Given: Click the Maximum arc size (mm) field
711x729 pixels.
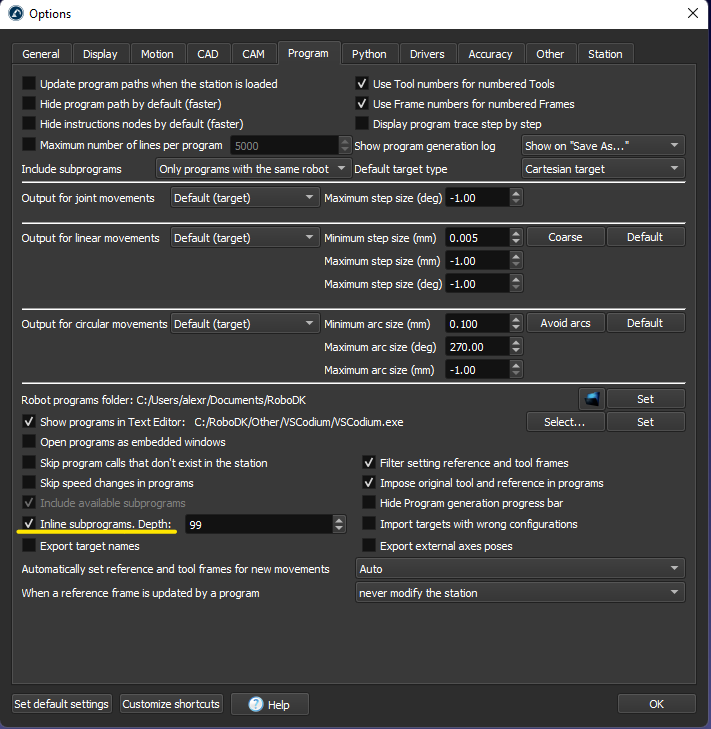Looking at the screenshot, I should tap(477, 370).
